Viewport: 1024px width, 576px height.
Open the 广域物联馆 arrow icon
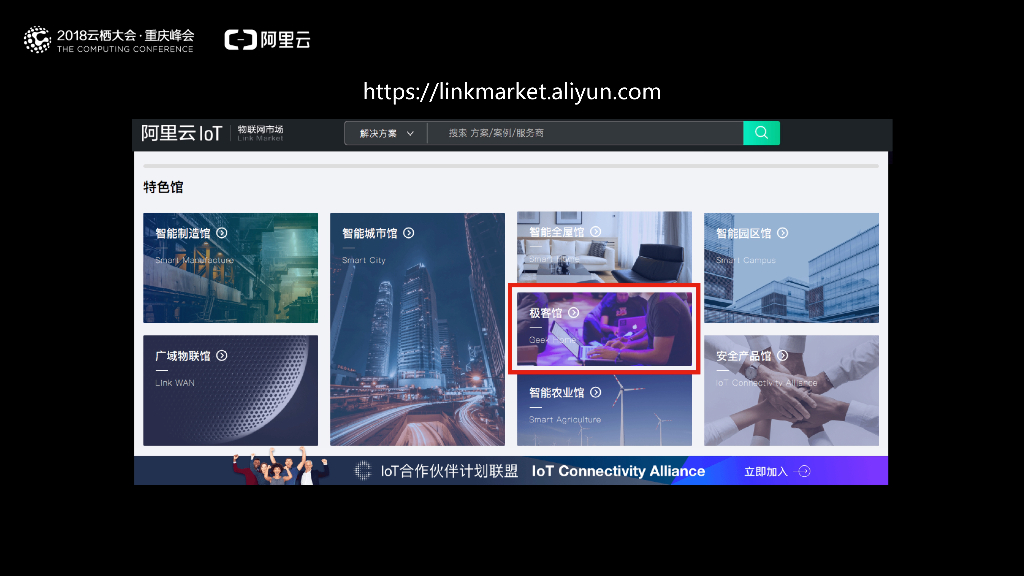point(222,356)
